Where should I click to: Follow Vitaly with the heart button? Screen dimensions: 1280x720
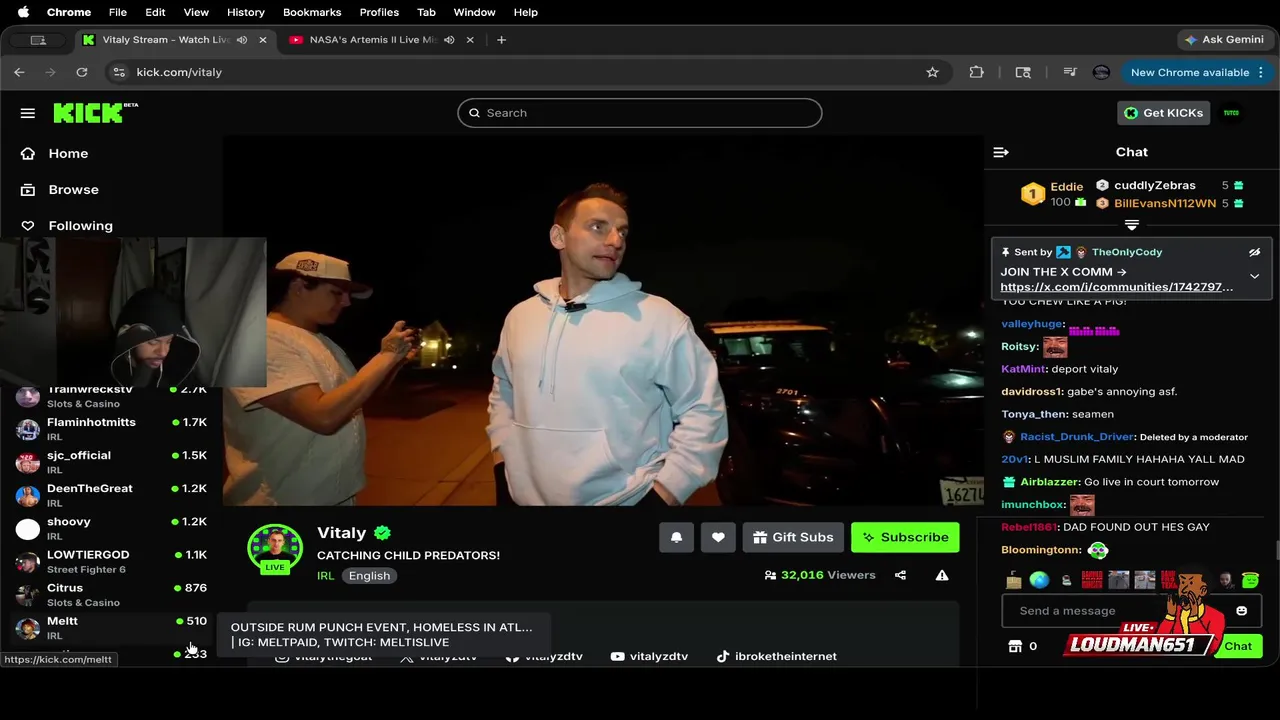[x=718, y=537]
